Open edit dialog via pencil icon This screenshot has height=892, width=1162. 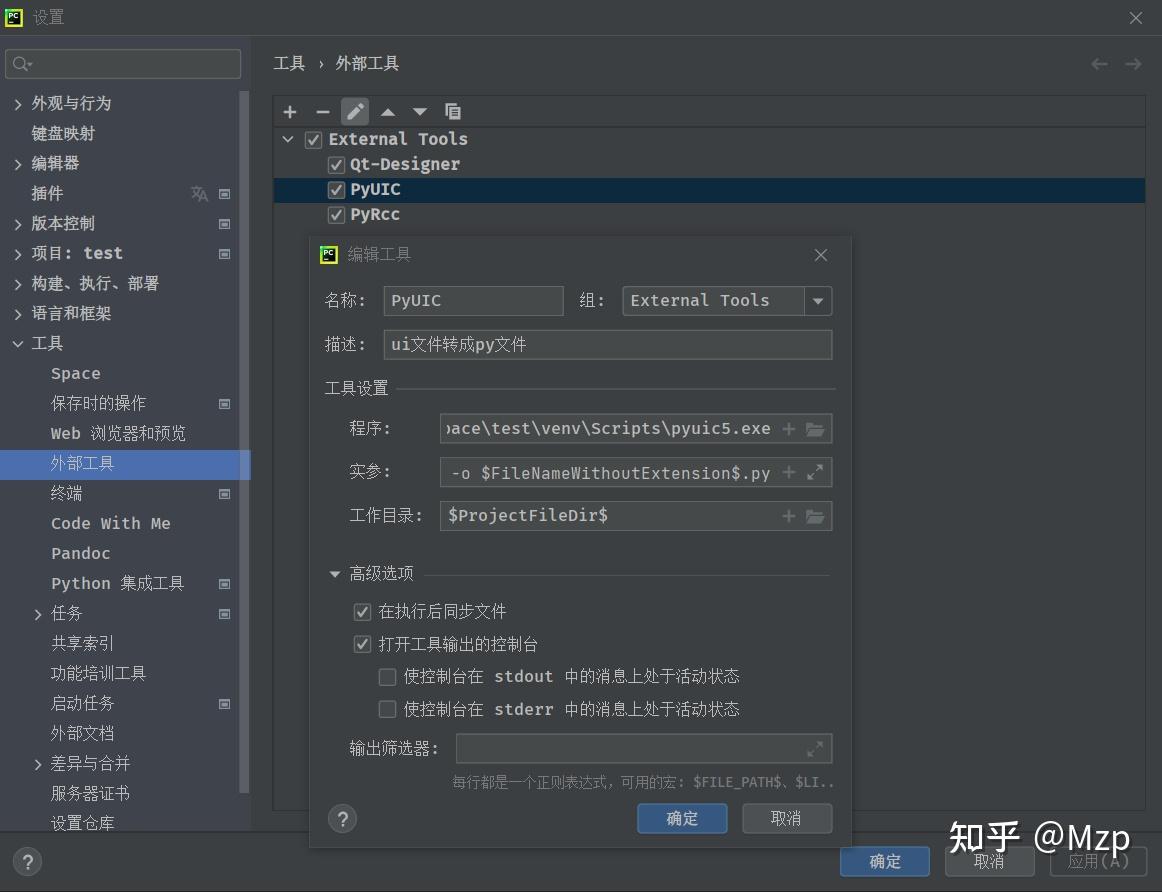(355, 111)
